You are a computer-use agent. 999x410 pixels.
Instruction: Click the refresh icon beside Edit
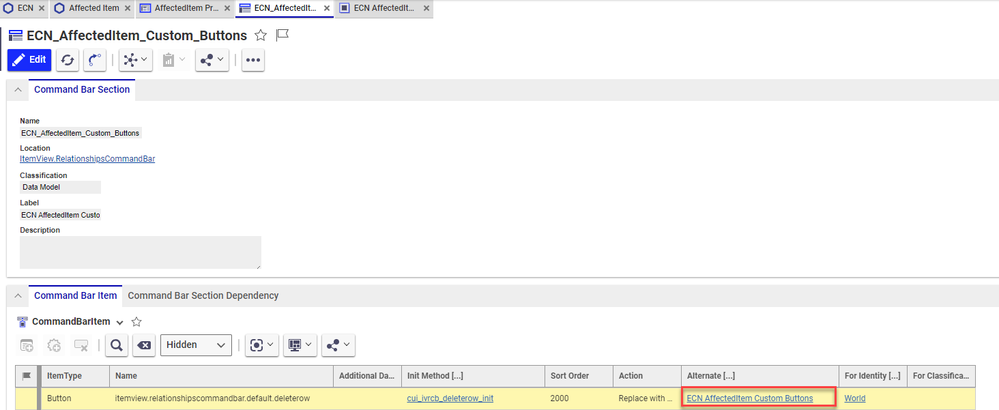[x=68, y=60]
